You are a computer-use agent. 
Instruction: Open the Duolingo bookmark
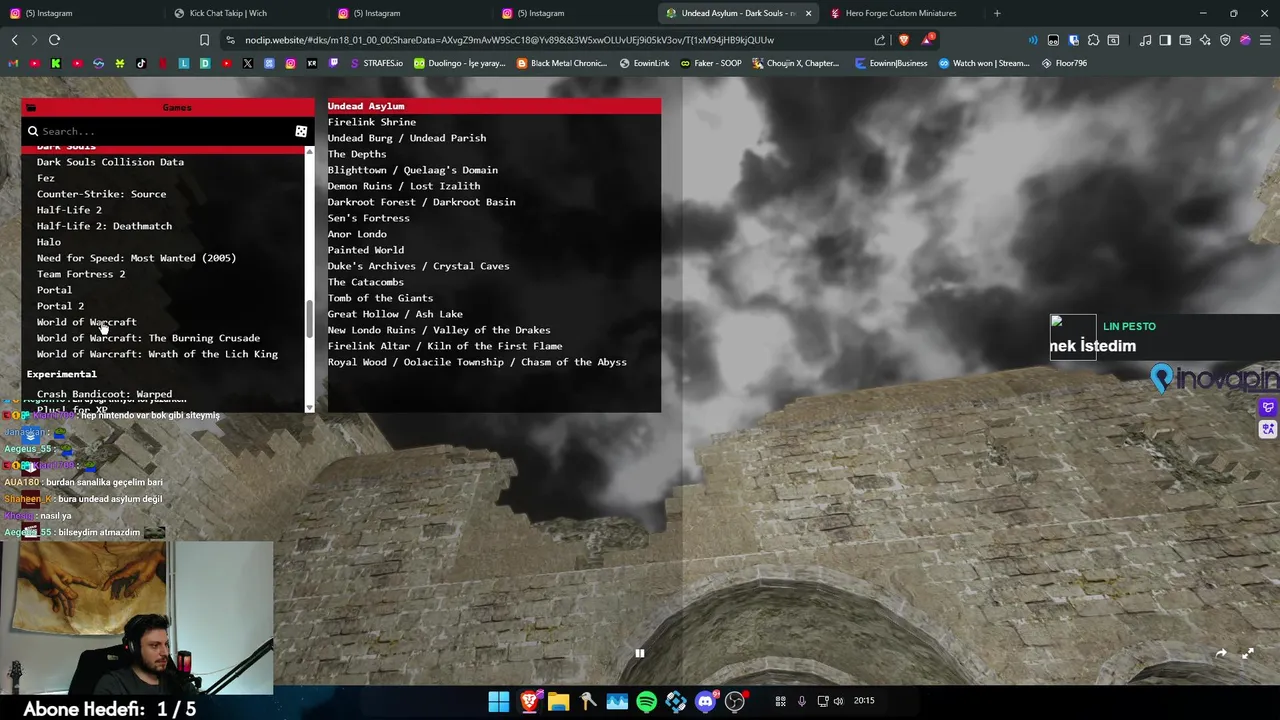tap(460, 63)
